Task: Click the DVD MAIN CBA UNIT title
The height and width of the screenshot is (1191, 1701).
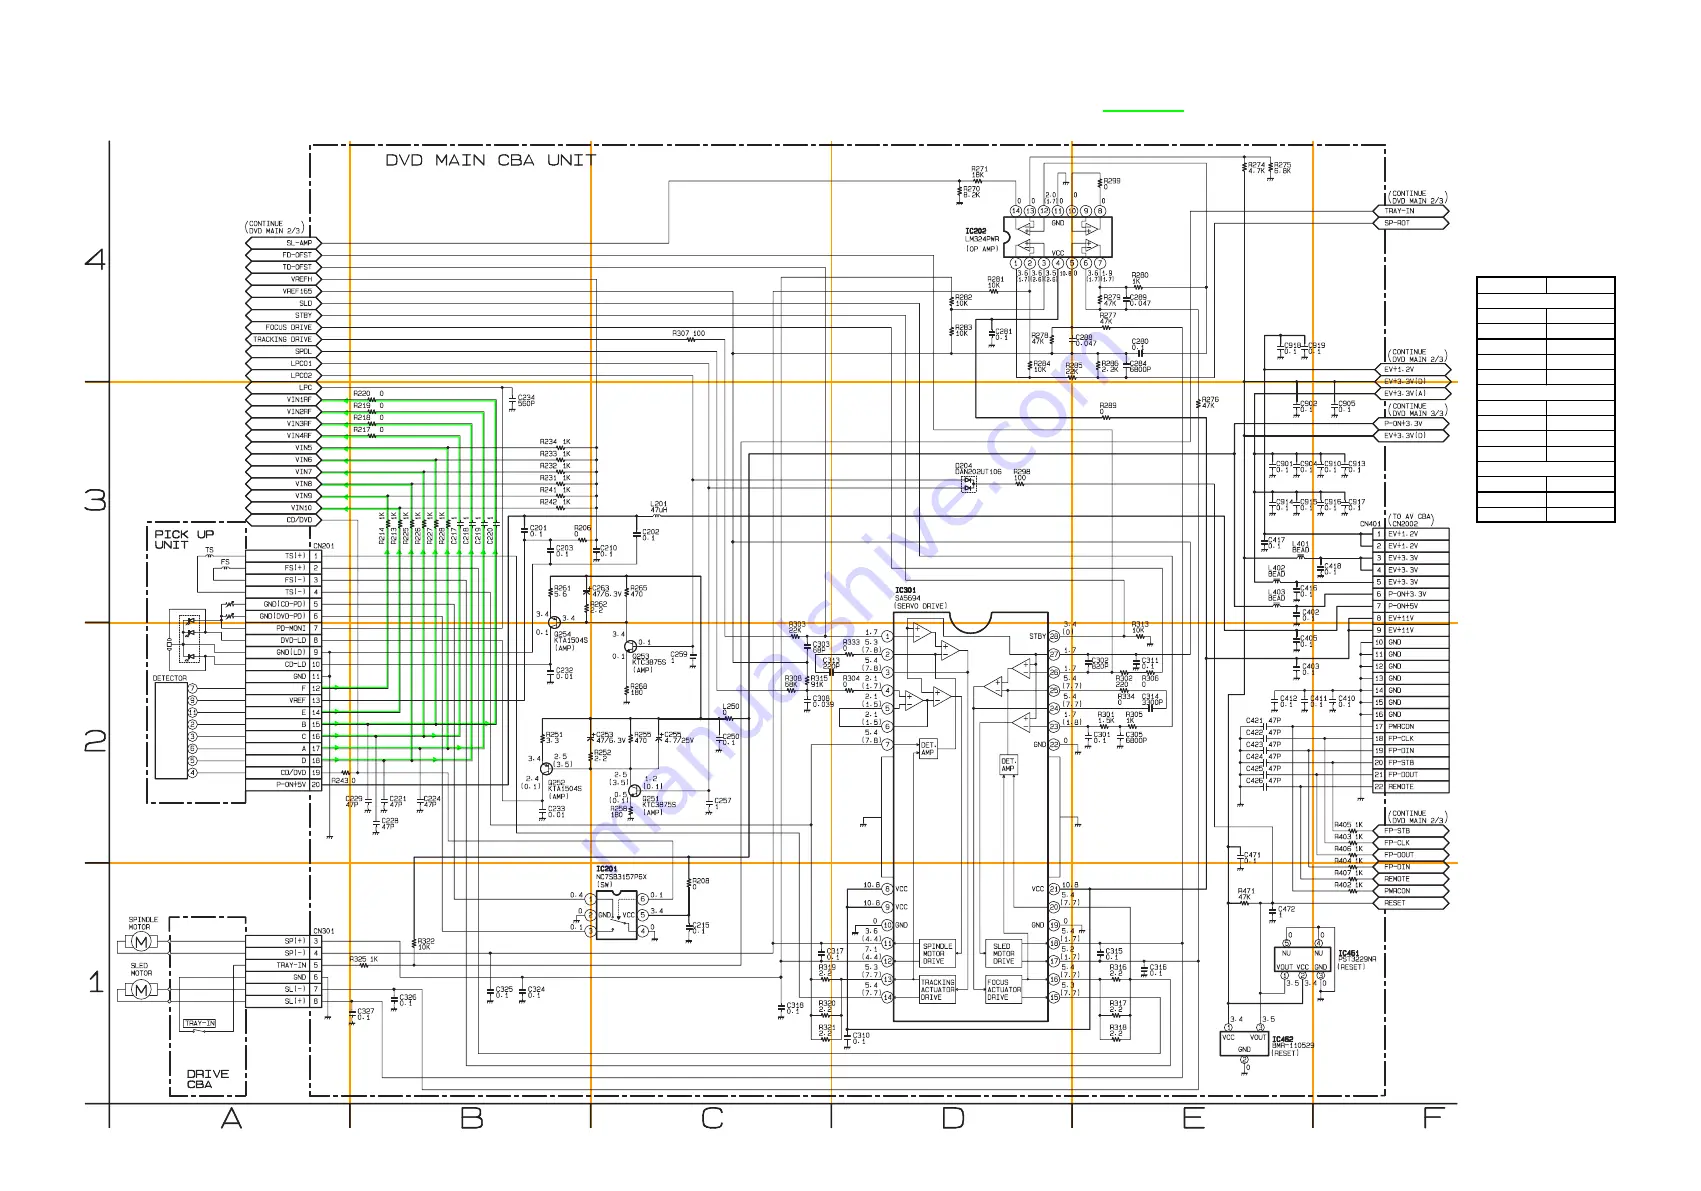Action: [491, 160]
